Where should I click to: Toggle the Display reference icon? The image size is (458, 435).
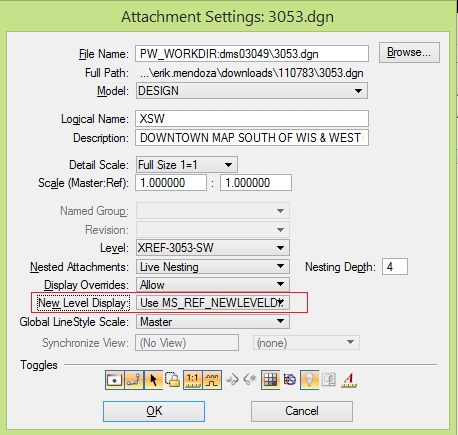(114, 380)
